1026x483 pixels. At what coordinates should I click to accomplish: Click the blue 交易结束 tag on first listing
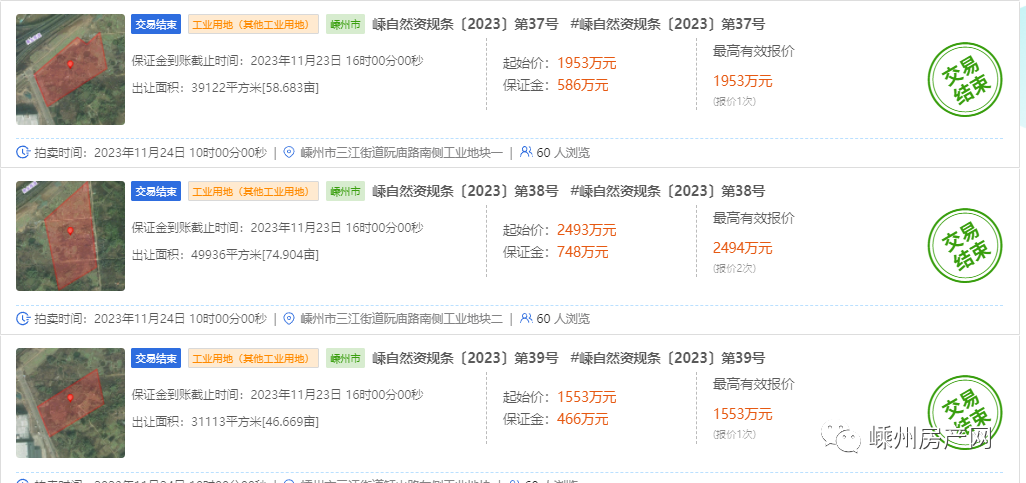(x=155, y=24)
